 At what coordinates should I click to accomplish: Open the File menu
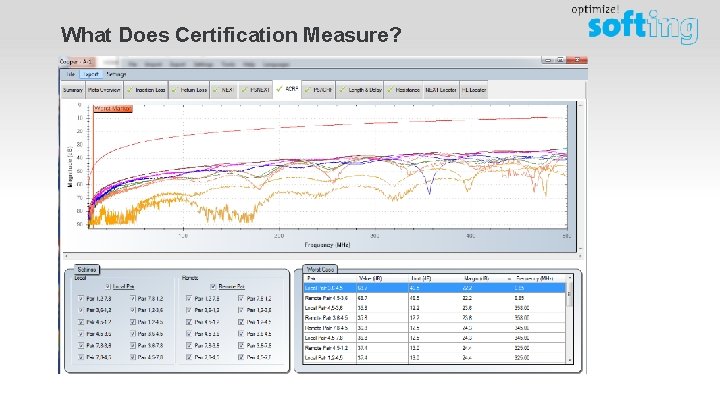point(71,74)
